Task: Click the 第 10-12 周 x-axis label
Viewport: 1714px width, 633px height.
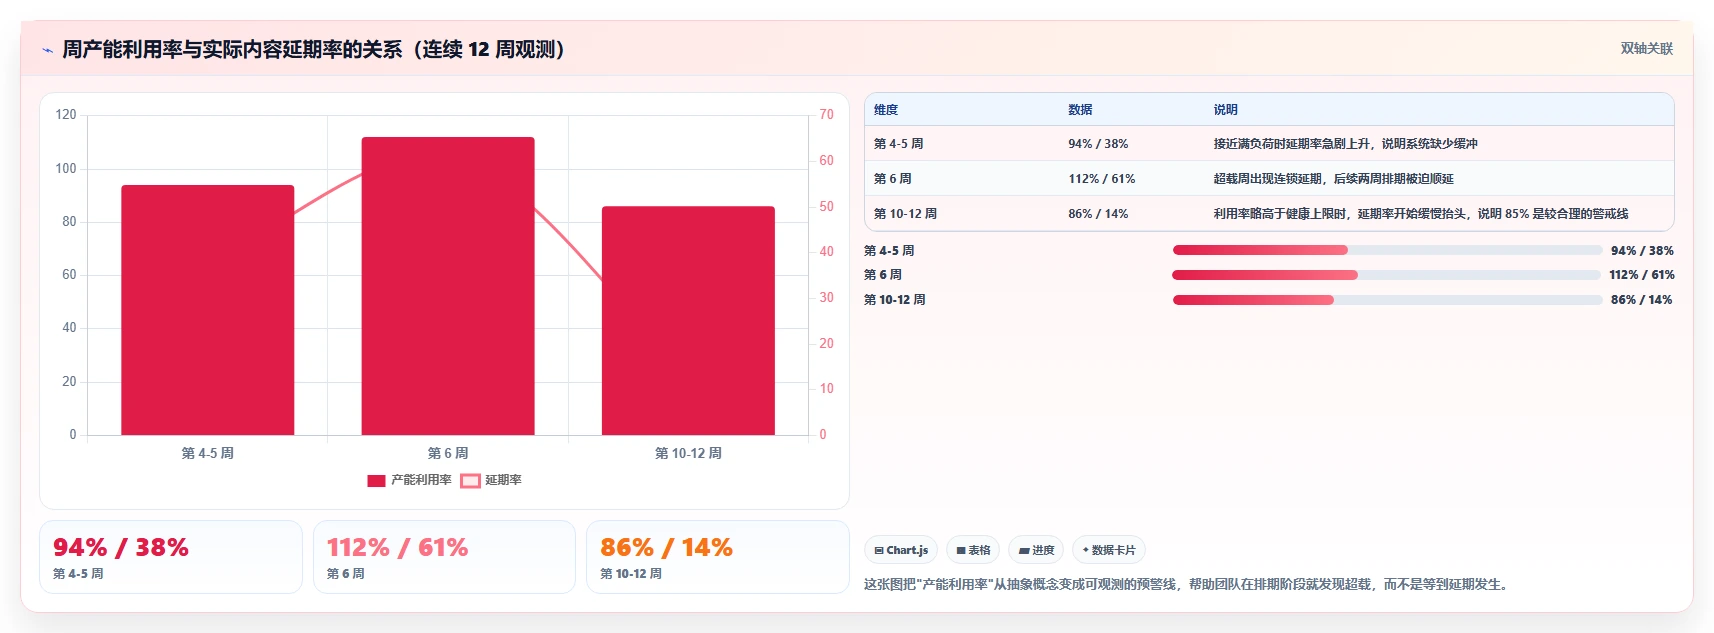Action: tap(688, 453)
